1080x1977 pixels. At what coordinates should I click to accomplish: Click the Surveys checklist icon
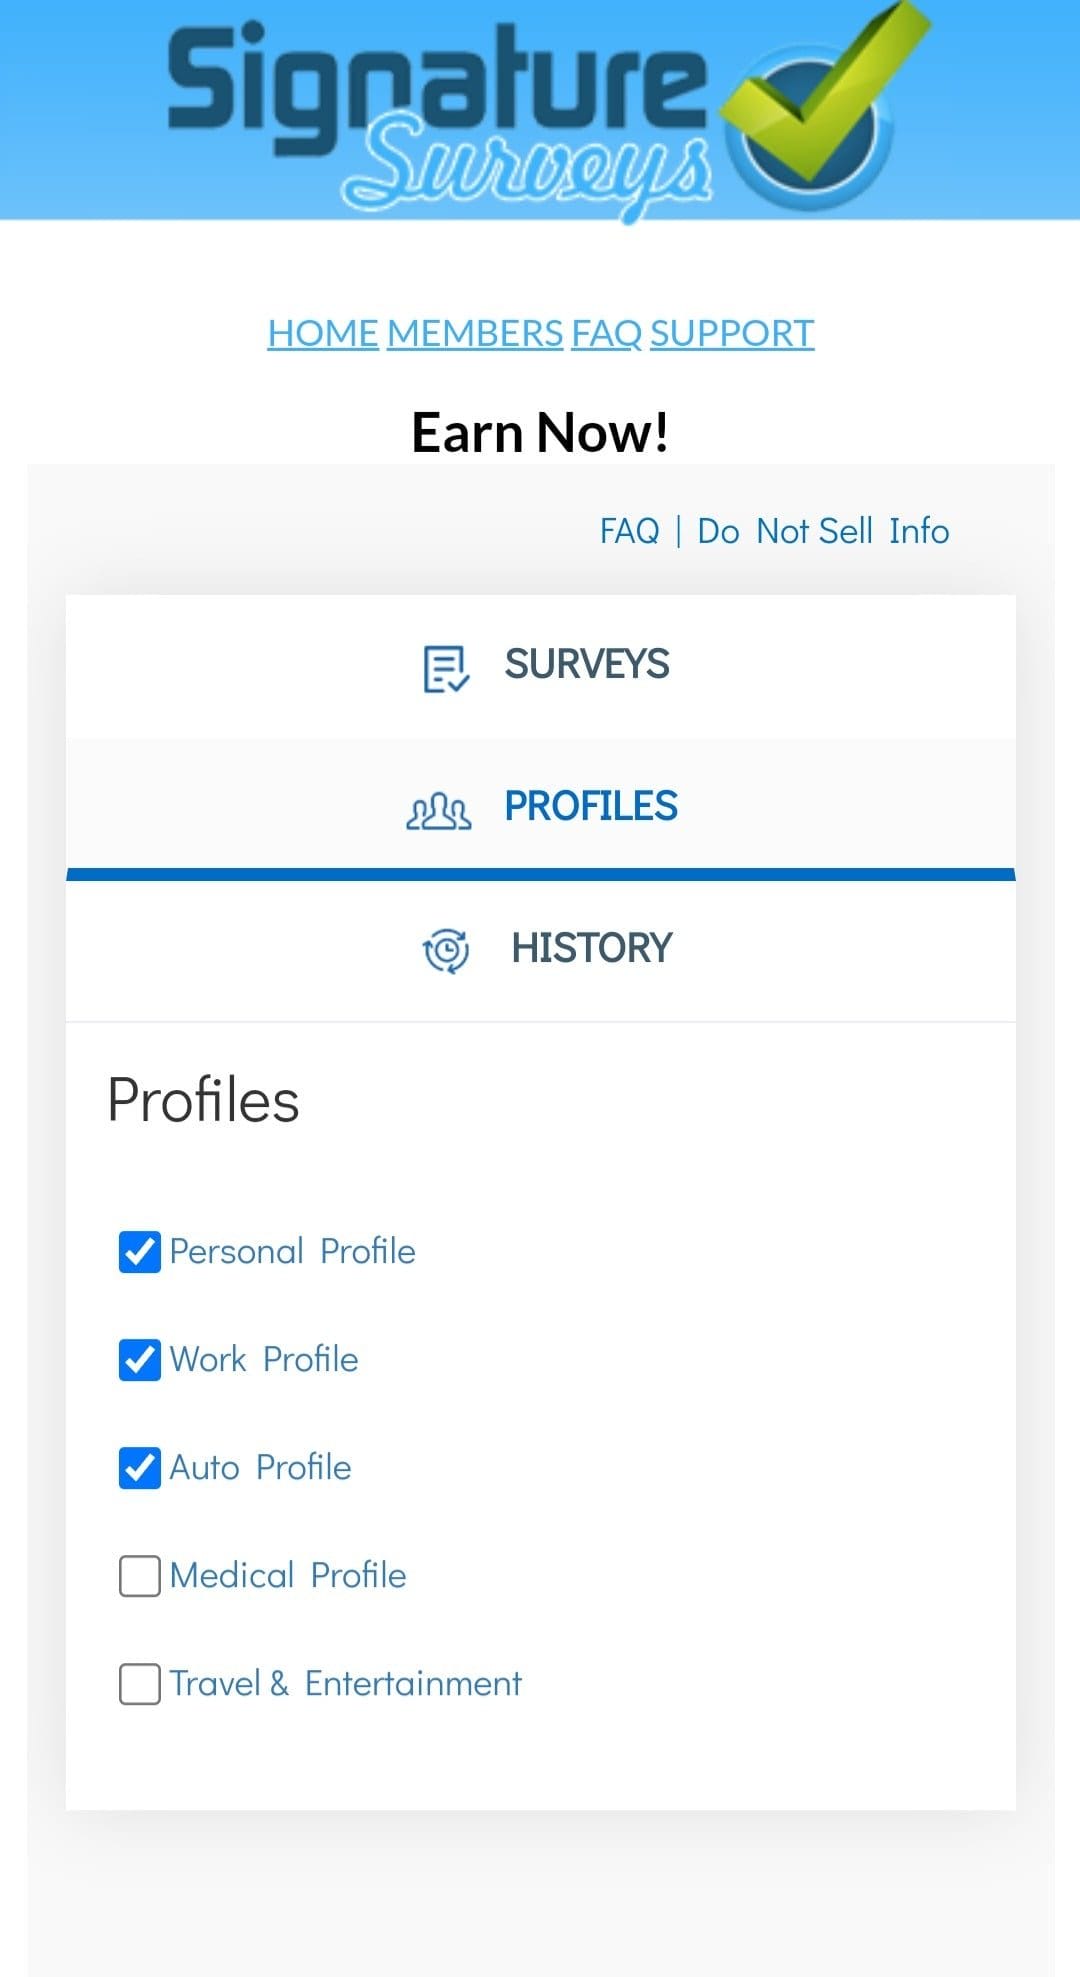click(445, 668)
